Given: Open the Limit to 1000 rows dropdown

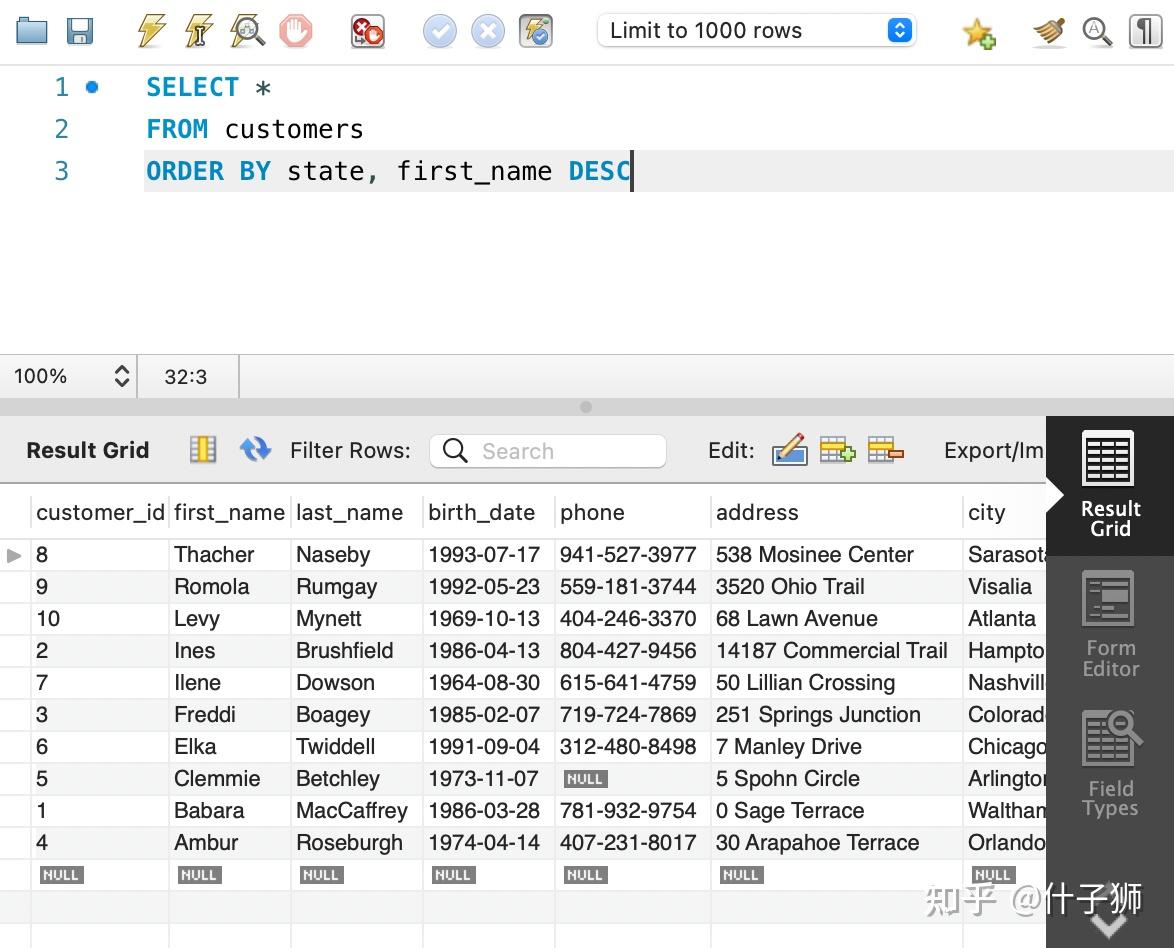Looking at the screenshot, I should click(897, 30).
